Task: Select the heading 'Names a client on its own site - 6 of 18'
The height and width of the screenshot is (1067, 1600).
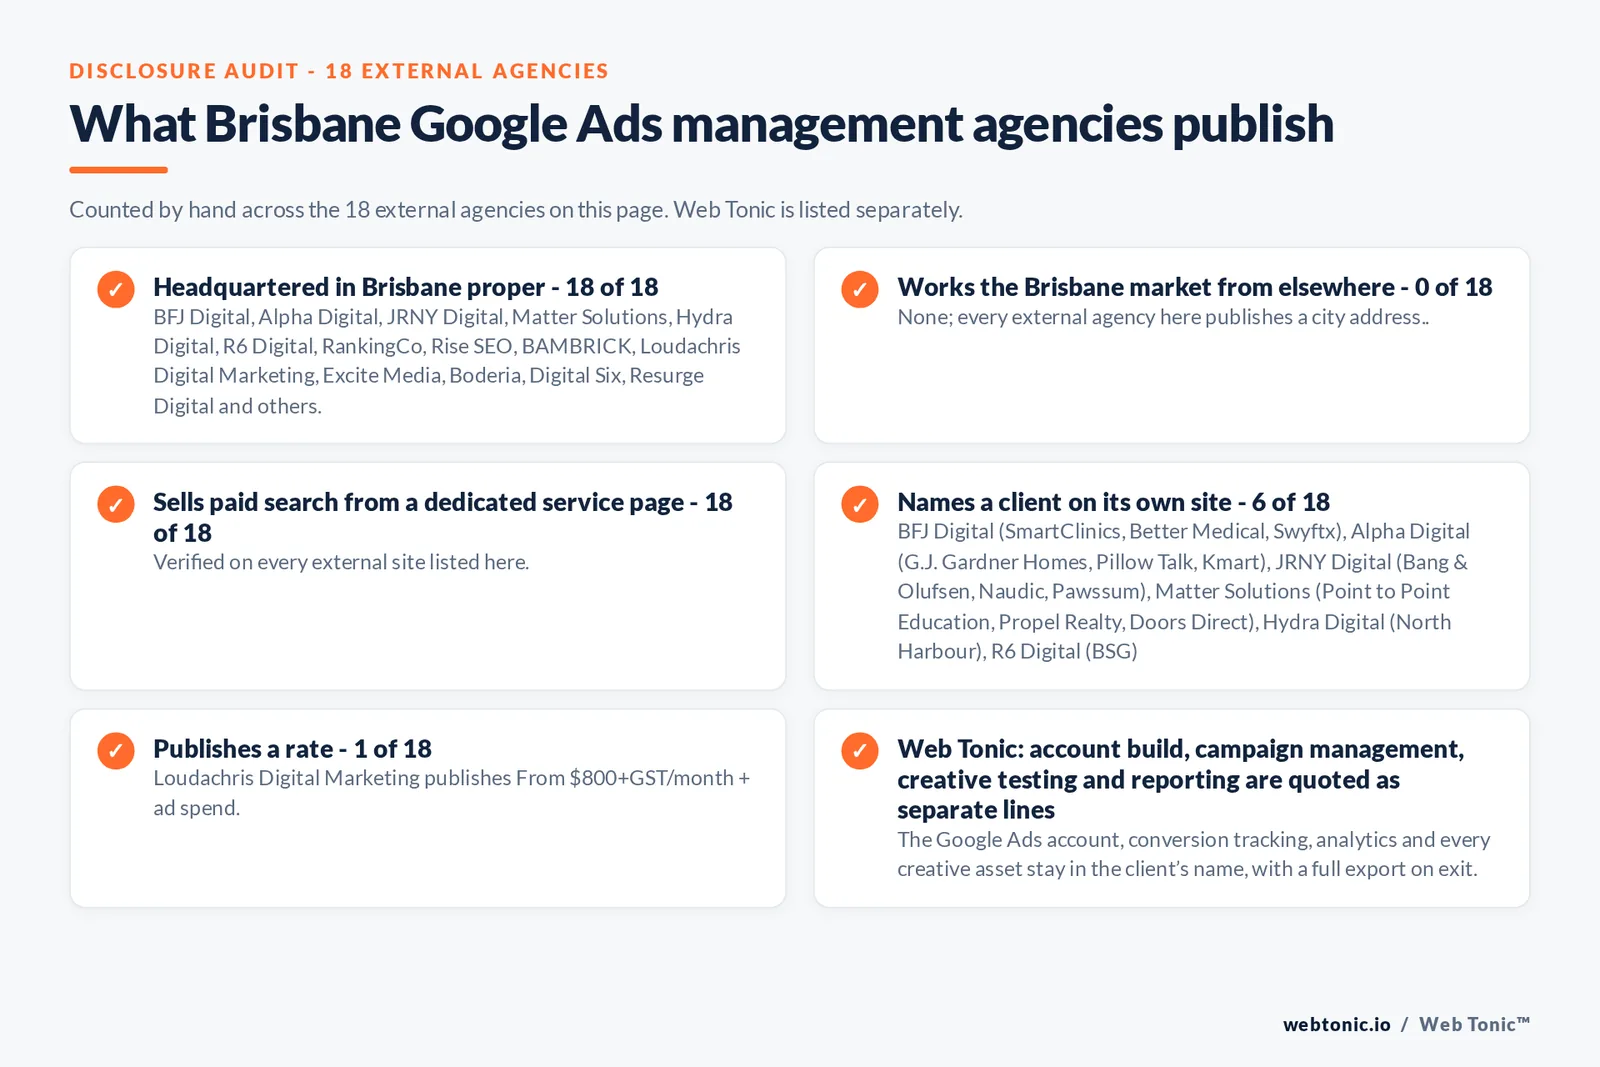Action: (1113, 502)
